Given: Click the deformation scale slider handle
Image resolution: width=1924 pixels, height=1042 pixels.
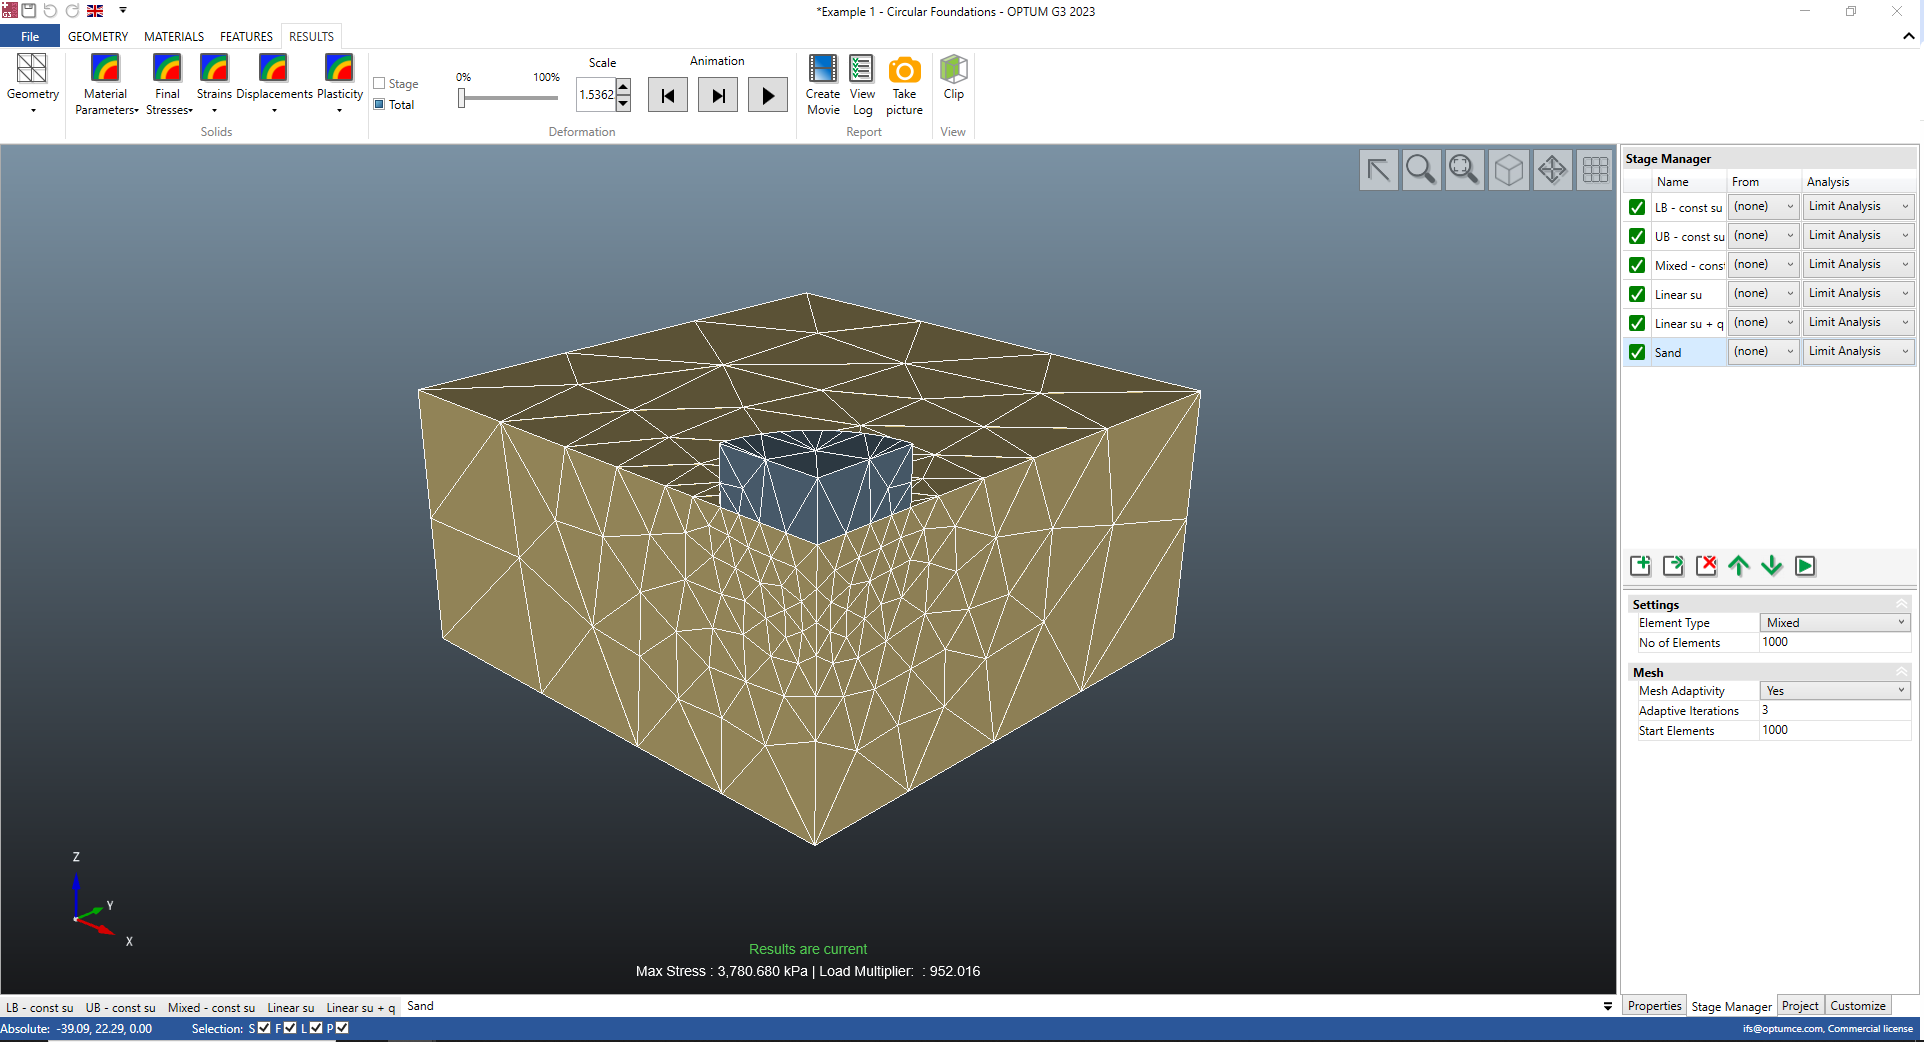Looking at the screenshot, I should pyautogui.click(x=462, y=98).
